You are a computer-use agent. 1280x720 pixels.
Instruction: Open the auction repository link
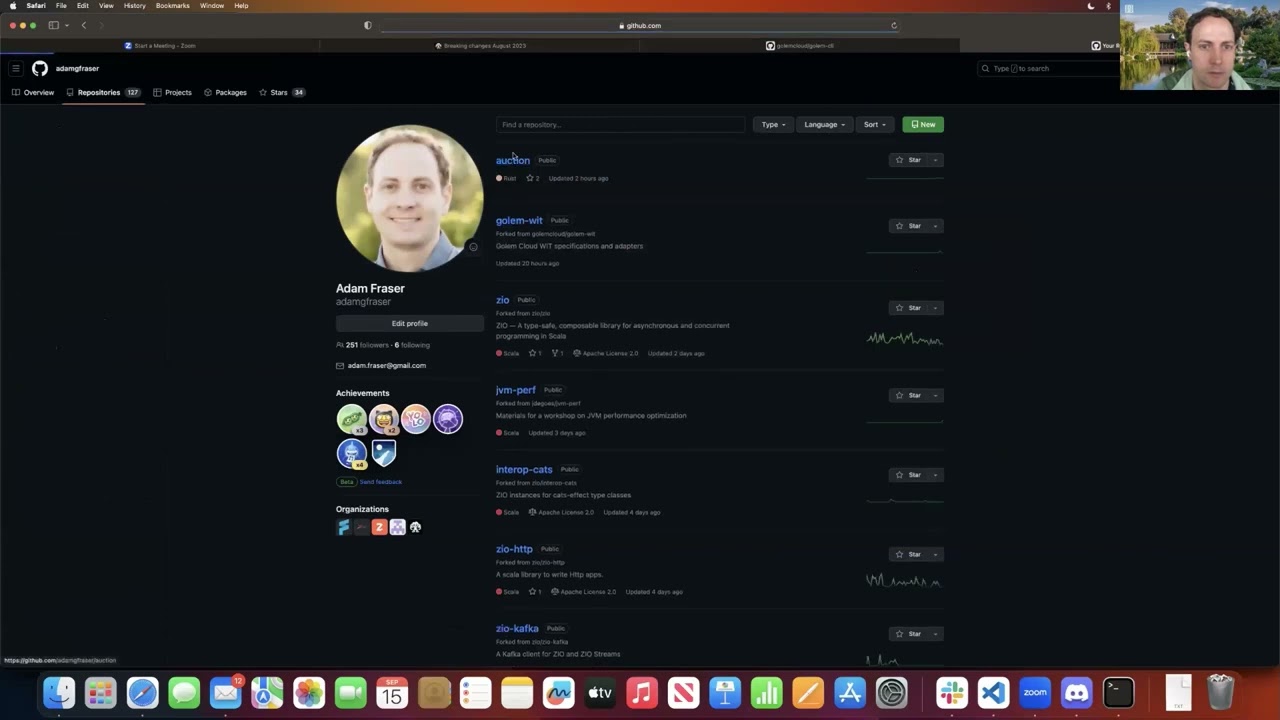tap(513, 160)
